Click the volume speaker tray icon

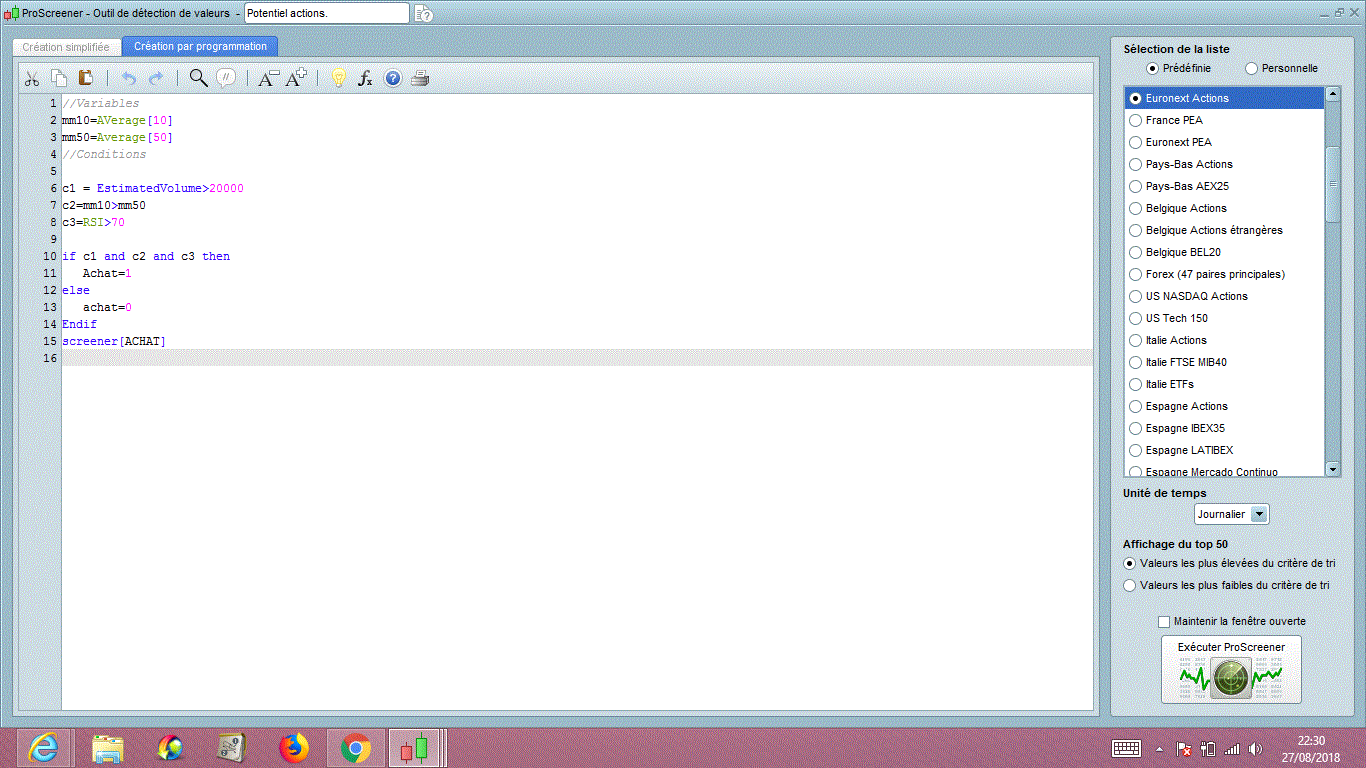(1255, 749)
